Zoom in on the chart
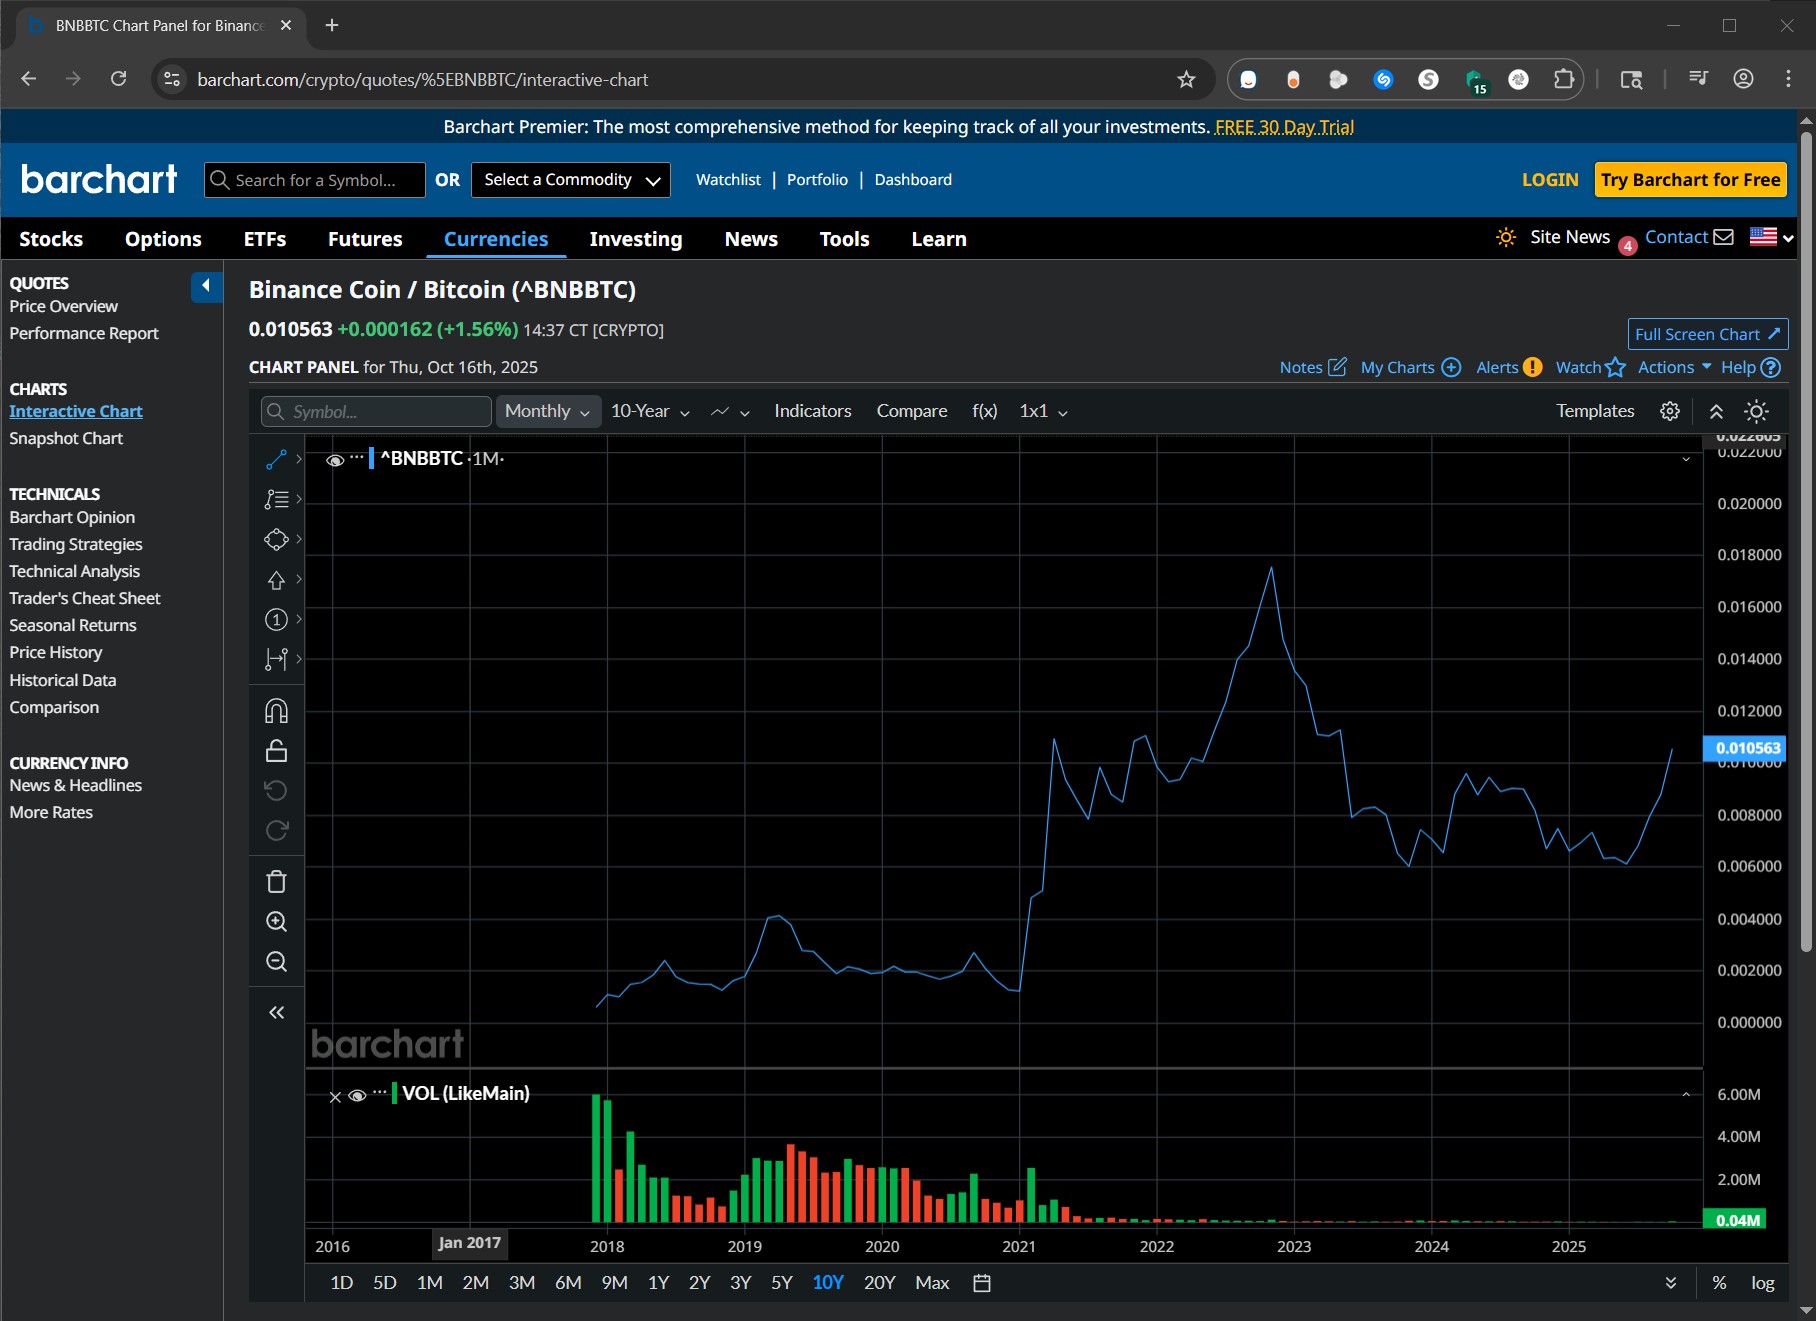This screenshot has height=1321, width=1816. (x=276, y=922)
